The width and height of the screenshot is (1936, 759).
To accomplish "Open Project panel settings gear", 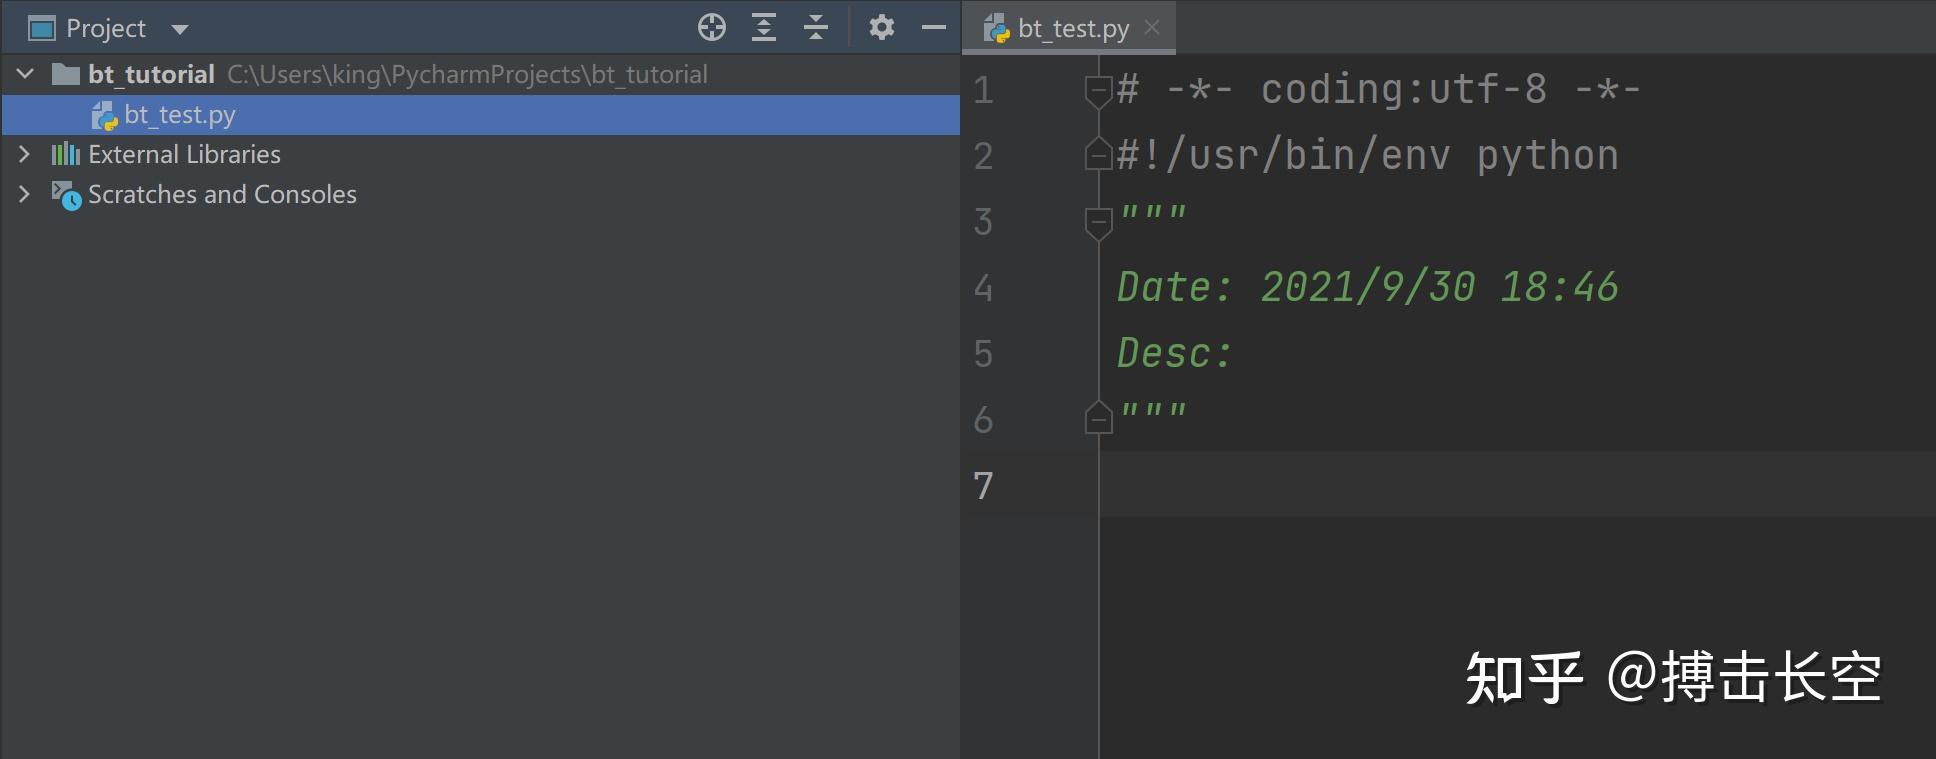I will (881, 28).
